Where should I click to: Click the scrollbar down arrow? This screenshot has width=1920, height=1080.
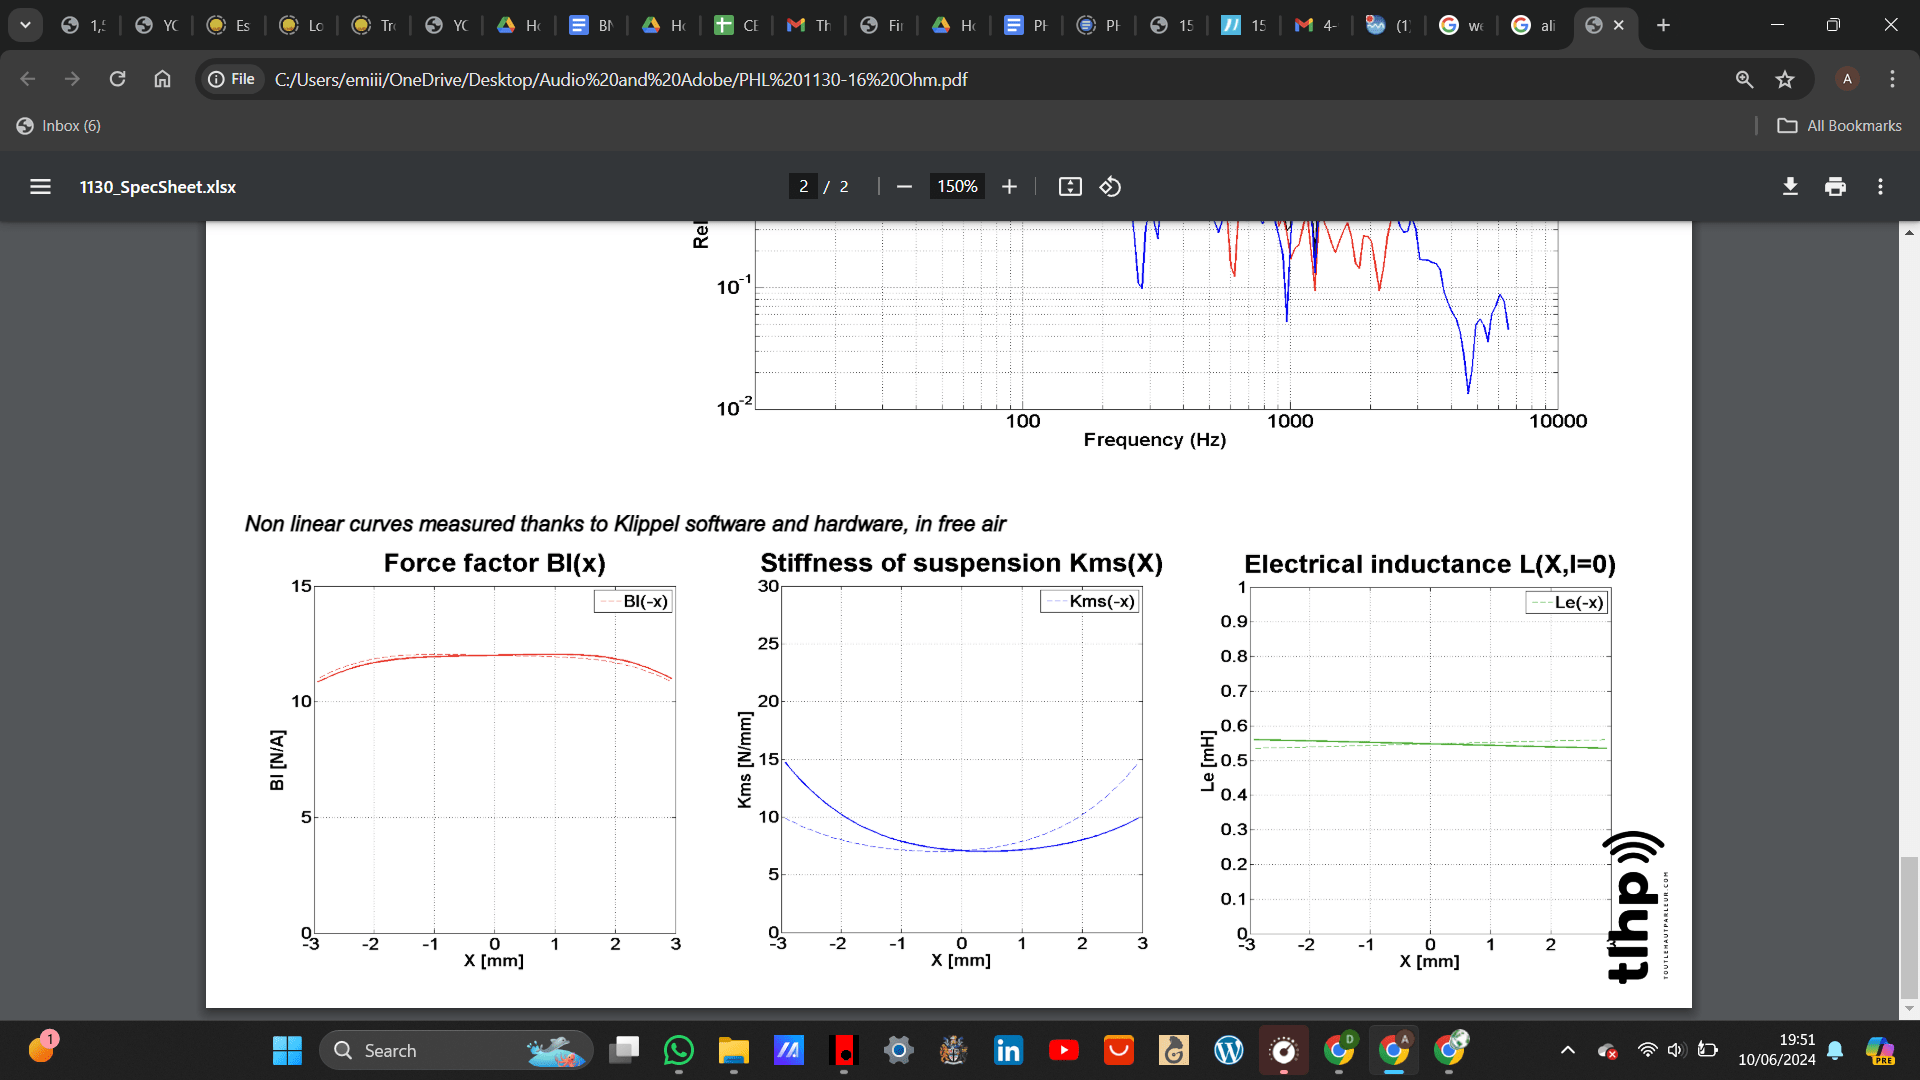coord(1909,1009)
